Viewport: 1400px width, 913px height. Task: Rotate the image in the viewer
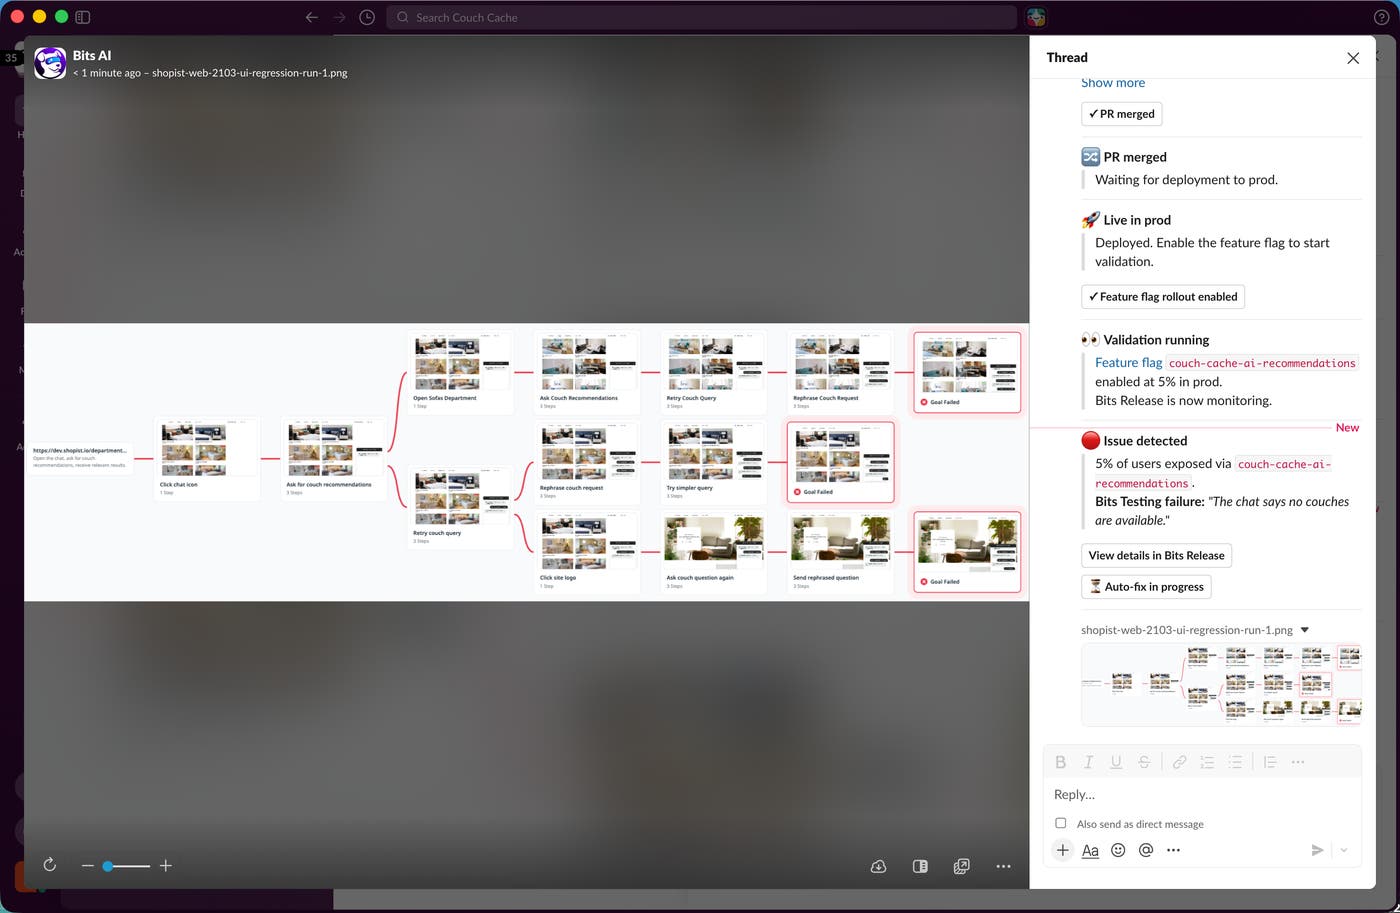pos(49,865)
